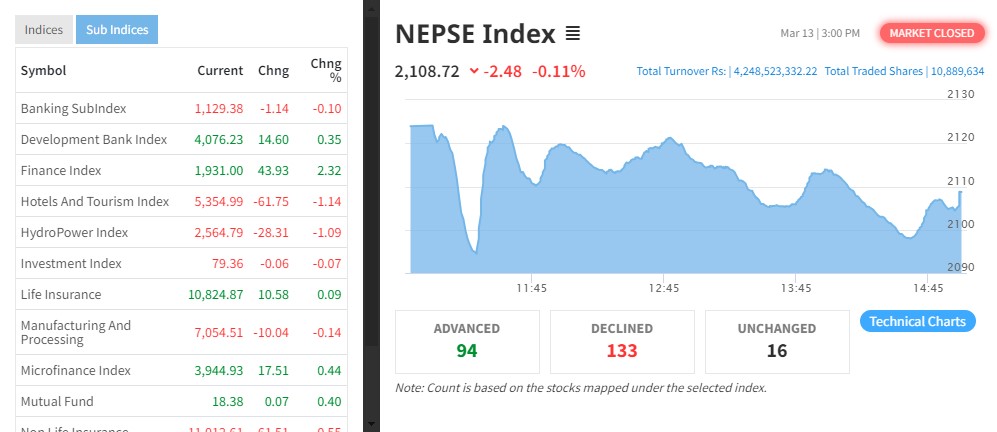Open HydroPower Index row
Image resolution: width=997 pixels, height=432 pixels.
[x=75, y=232]
